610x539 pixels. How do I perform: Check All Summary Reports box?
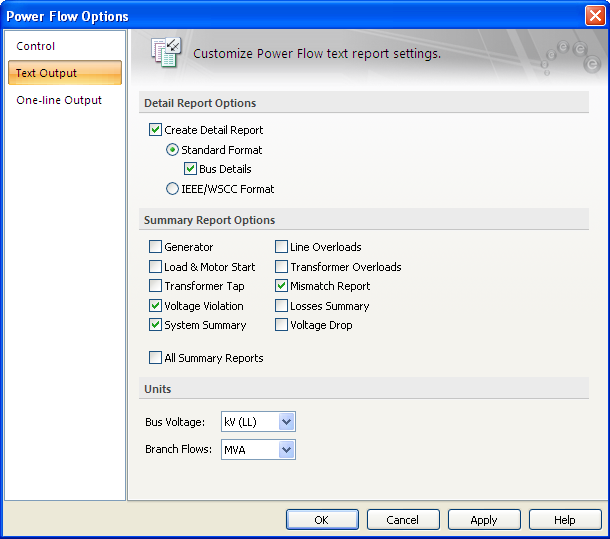pyautogui.click(x=155, y=358)
